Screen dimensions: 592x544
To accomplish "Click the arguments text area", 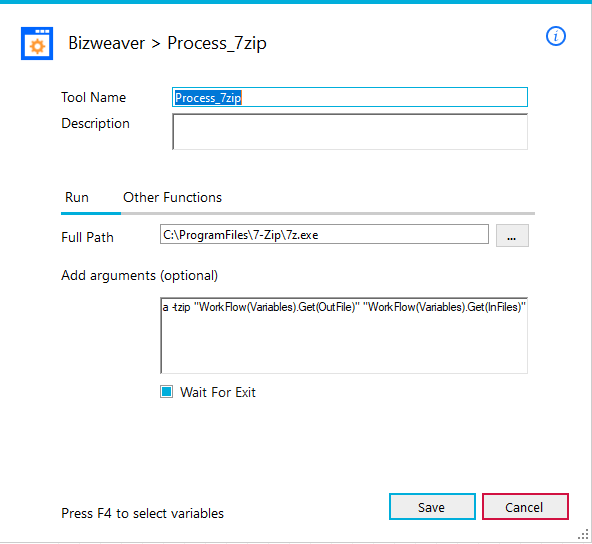I will click(344, 336).
